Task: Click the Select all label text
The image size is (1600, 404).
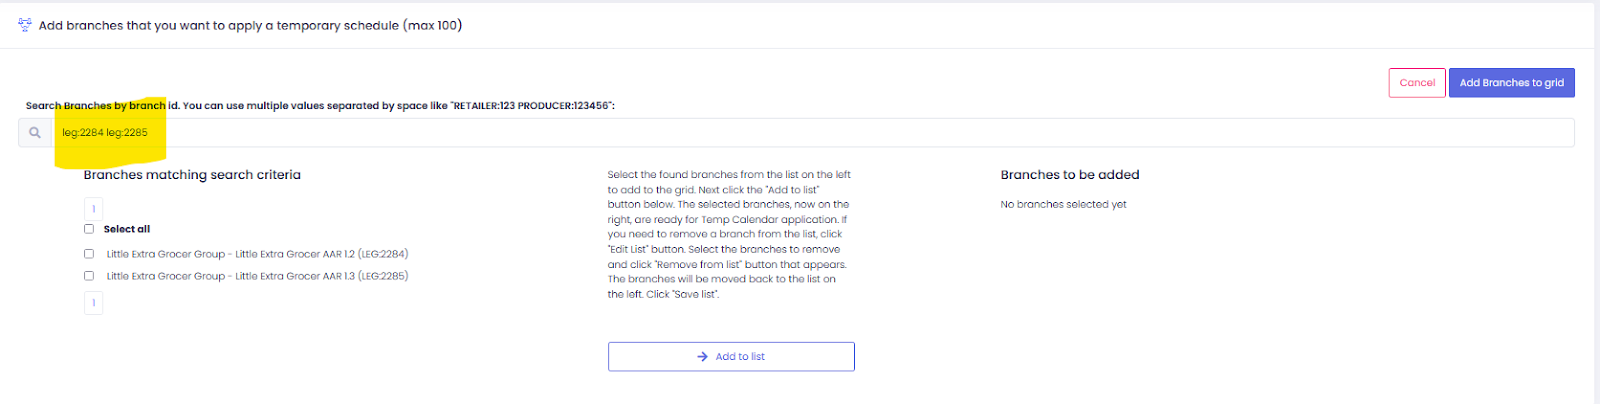Action: (x=127, y=229)
